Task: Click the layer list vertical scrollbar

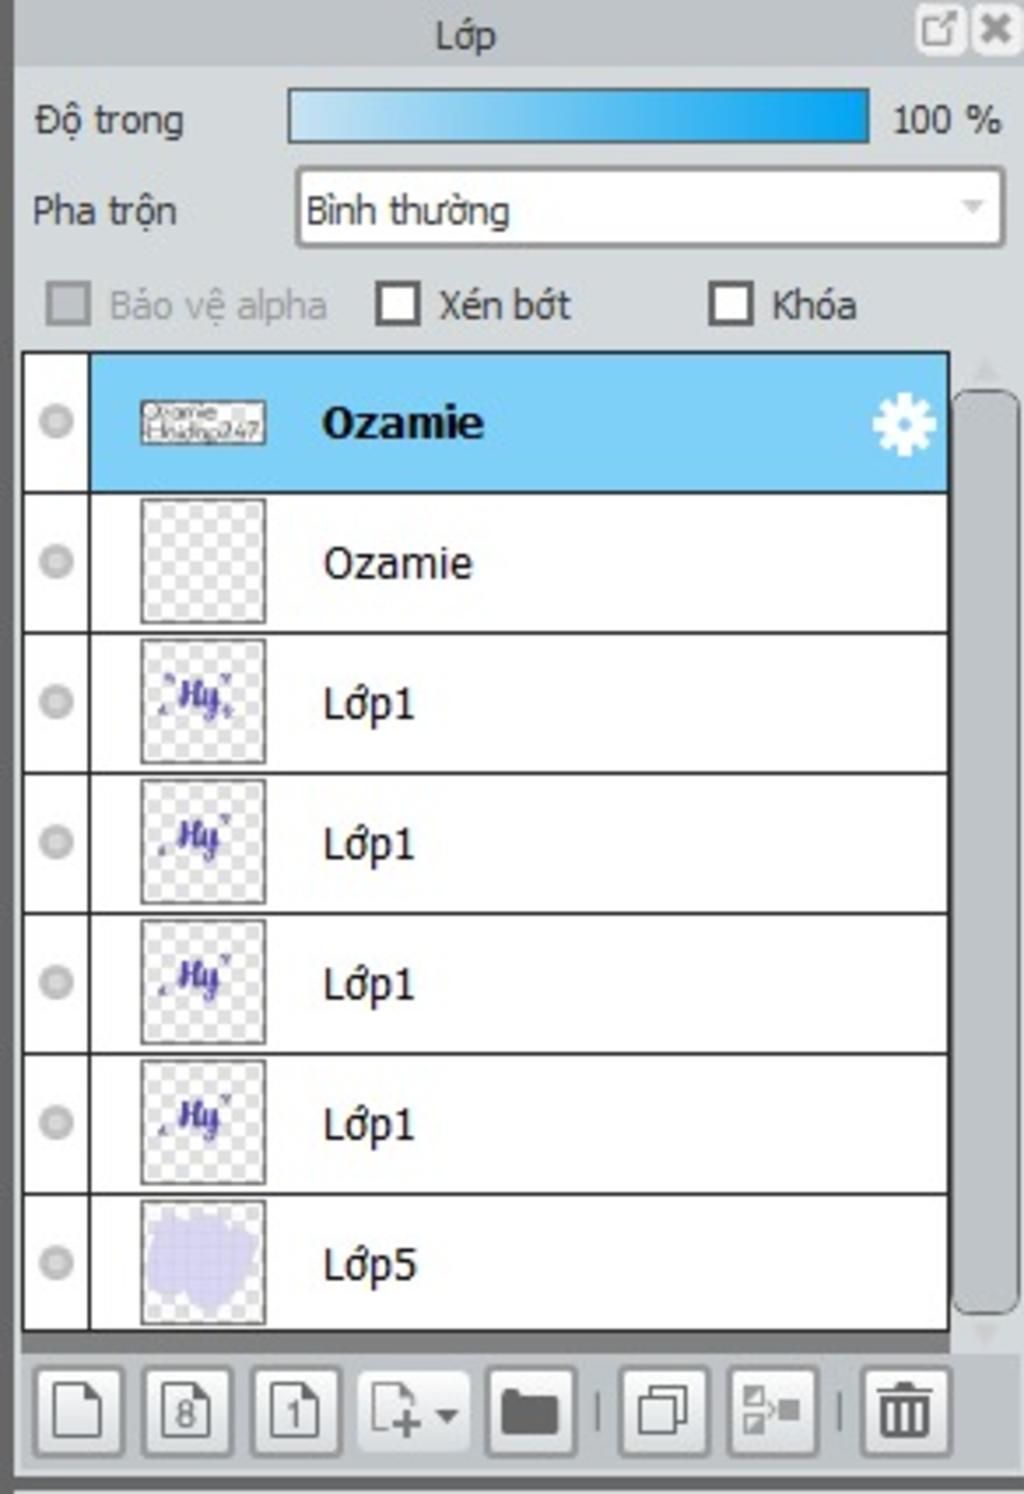Action: click(986, 852)
